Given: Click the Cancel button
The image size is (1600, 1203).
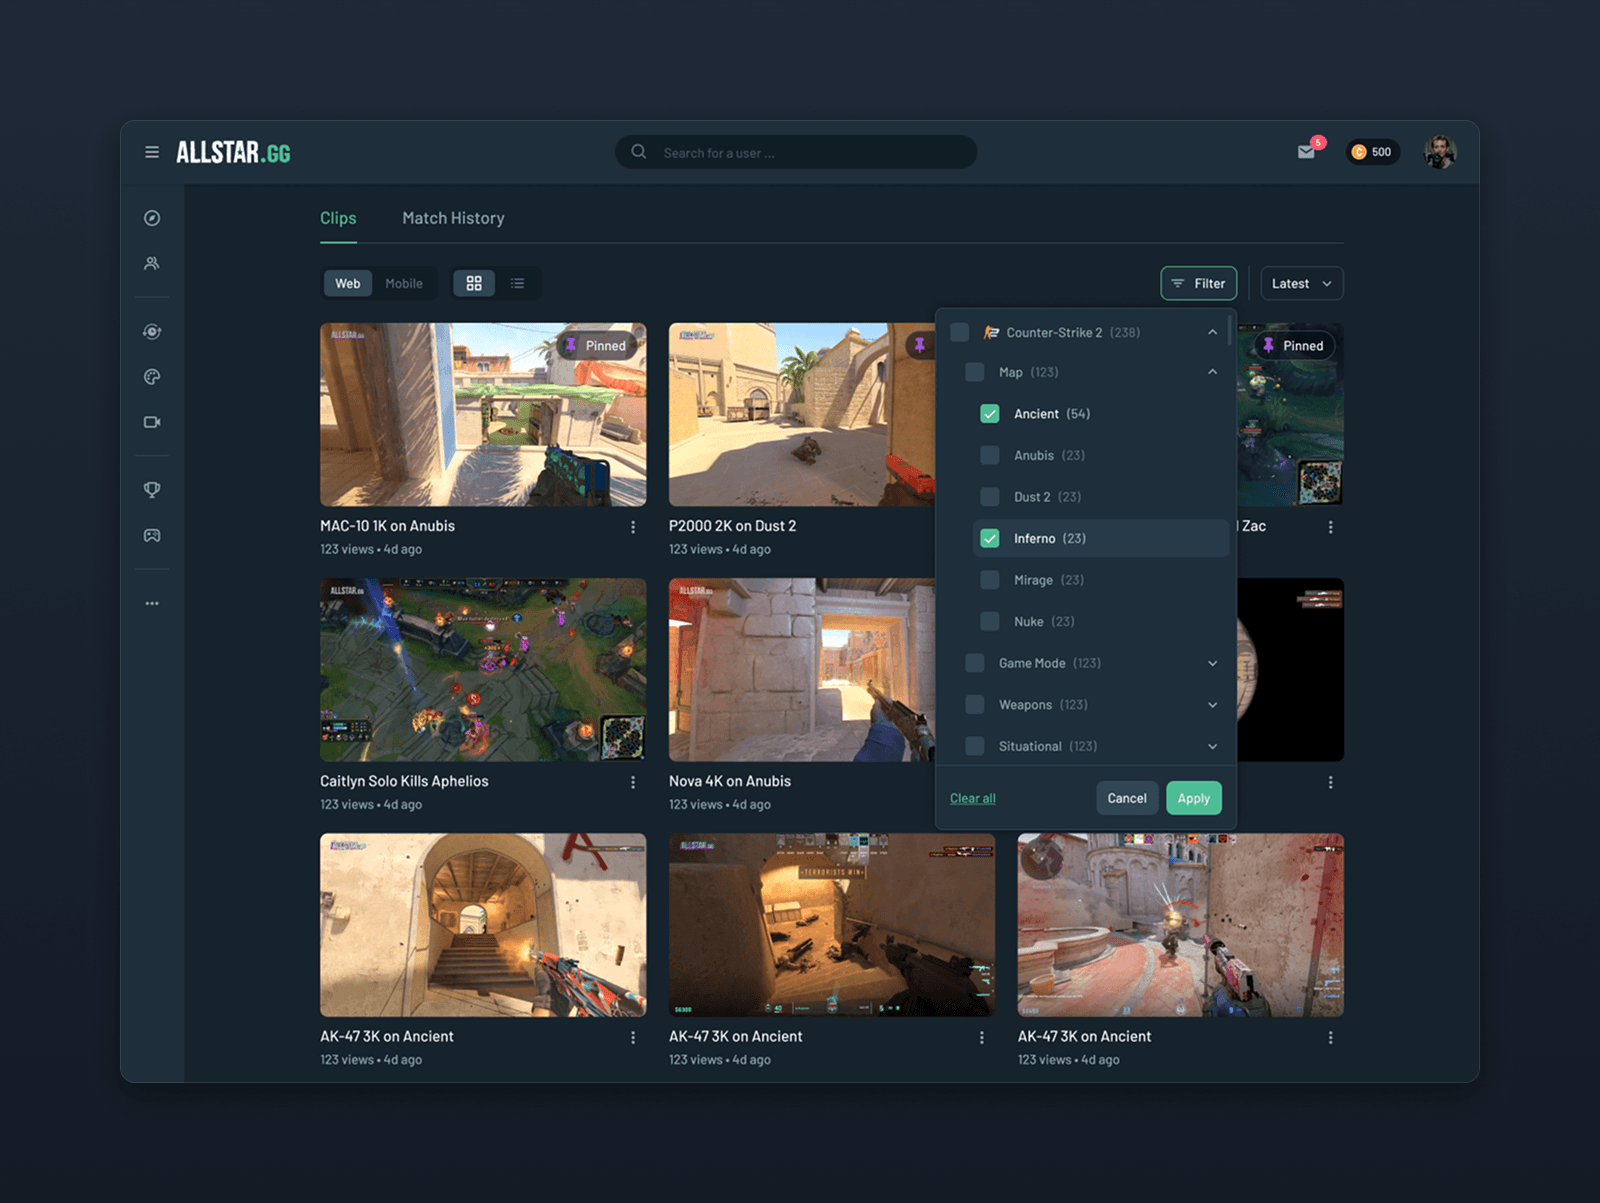Looking at the screenshot, I should [1127, 798].
